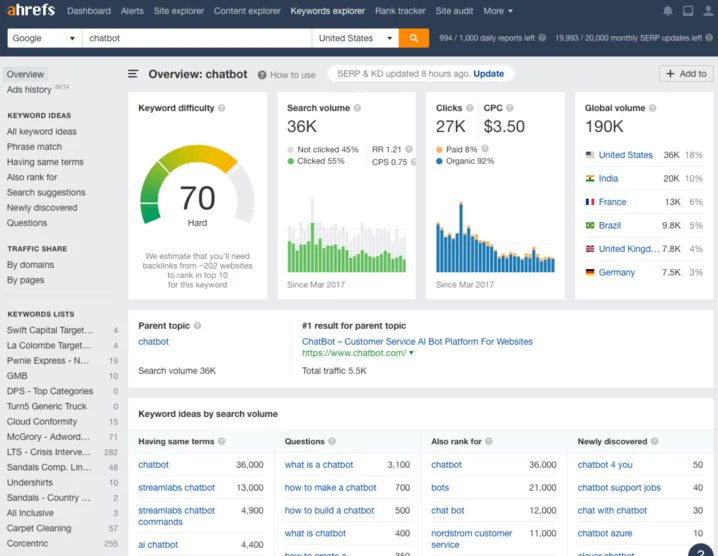Open Traffic share By domains
This screenshot has width=718, height=556.
(x=30, y=265)
